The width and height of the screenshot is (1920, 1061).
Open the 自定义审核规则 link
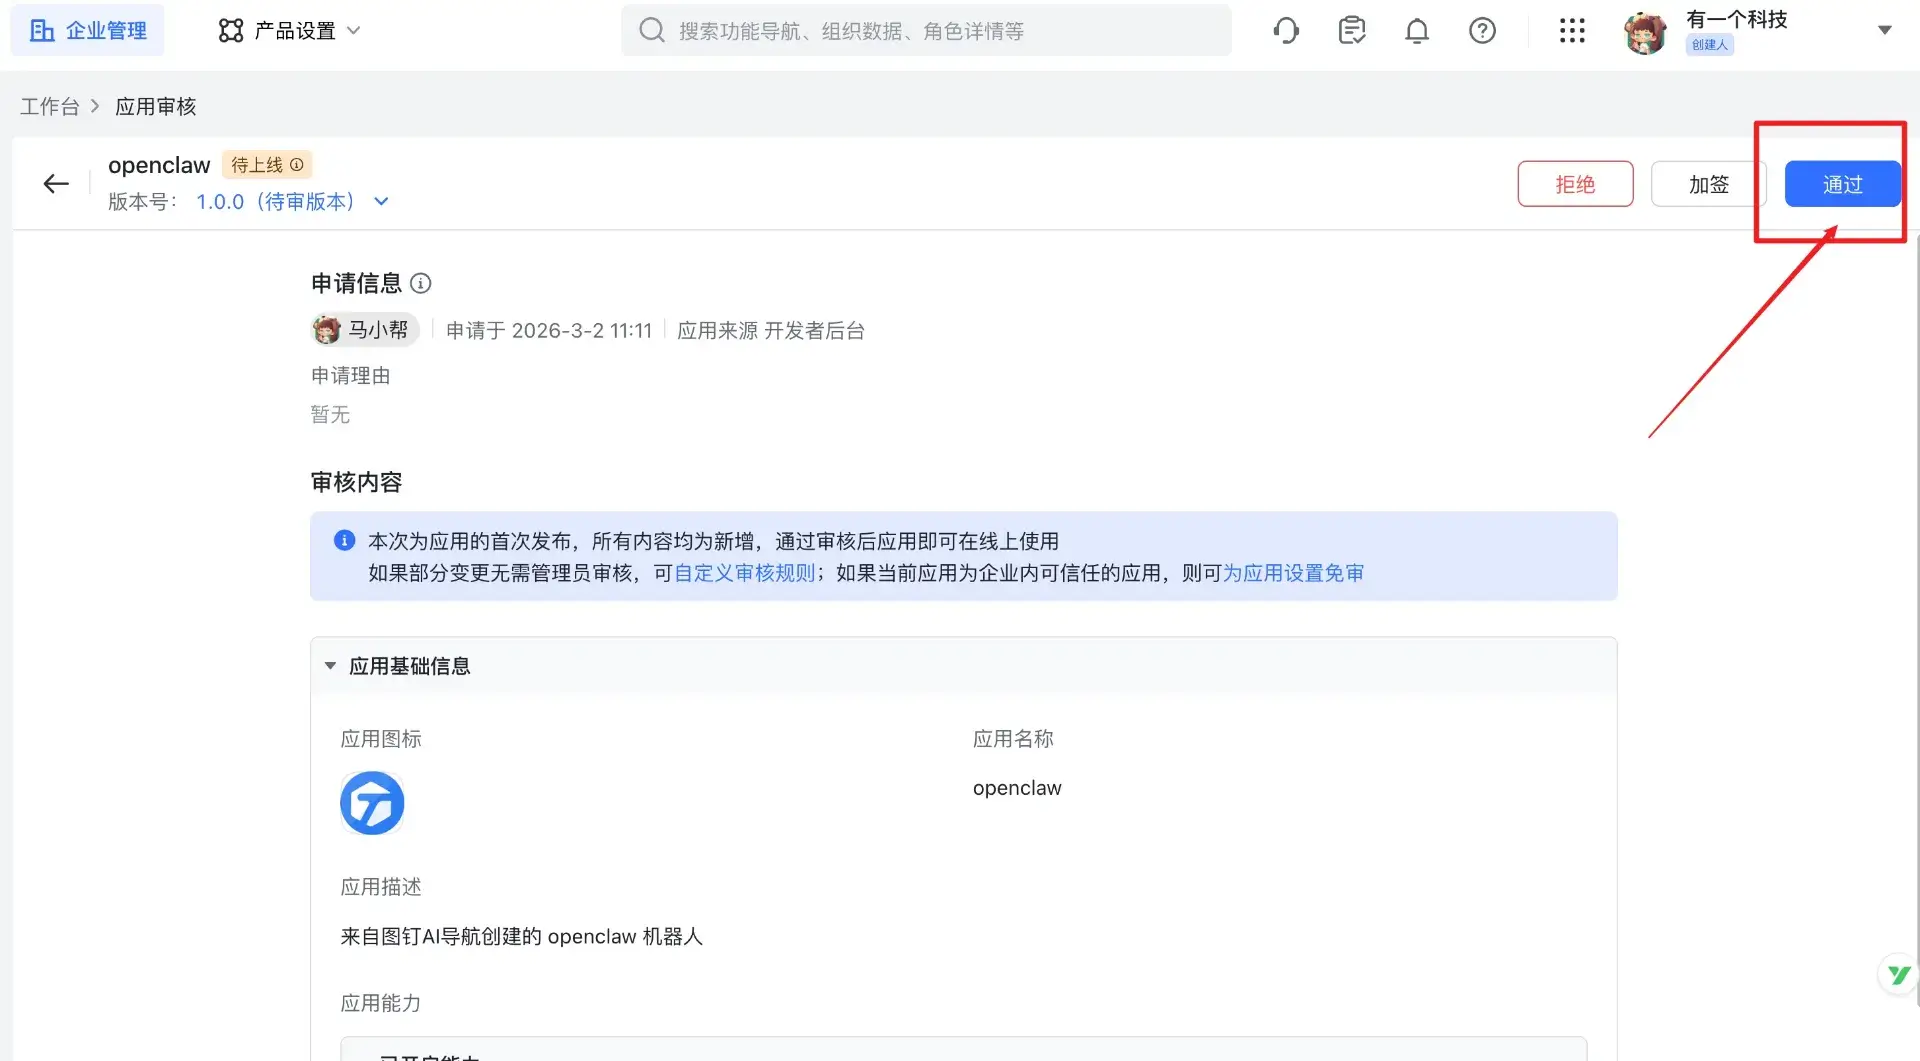[745, 574]
